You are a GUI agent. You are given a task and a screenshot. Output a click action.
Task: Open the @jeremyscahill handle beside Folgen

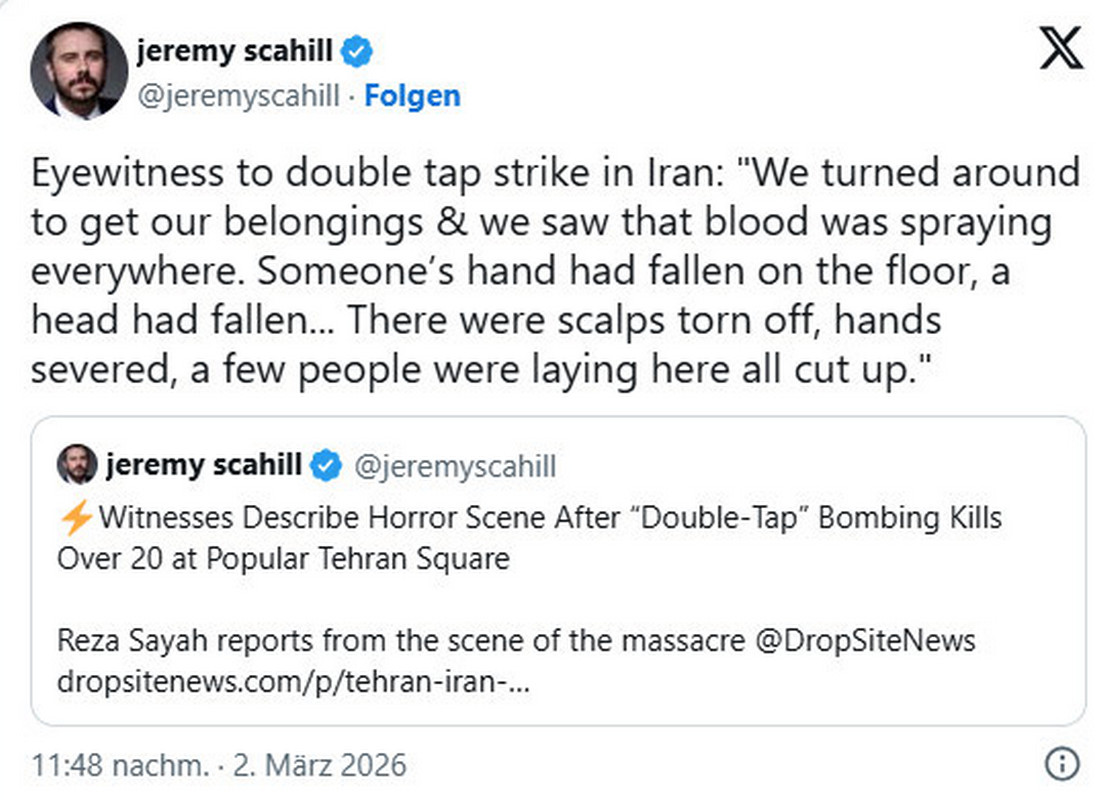(240, 96)
